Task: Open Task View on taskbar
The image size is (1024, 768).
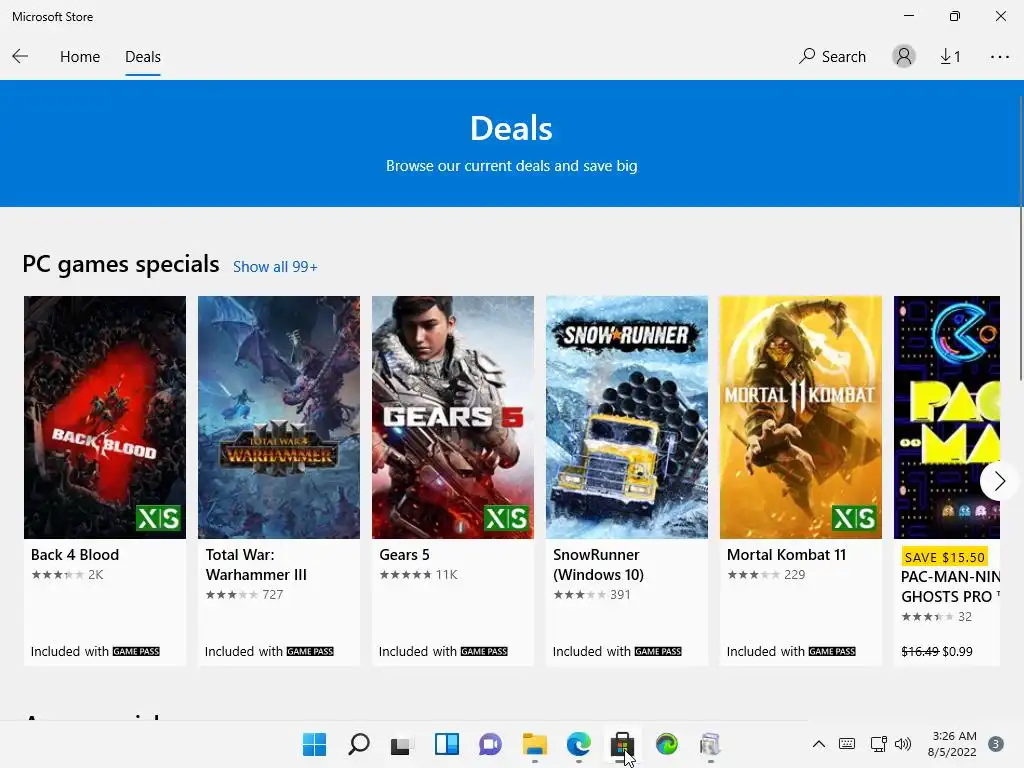Action: [402, 744]
